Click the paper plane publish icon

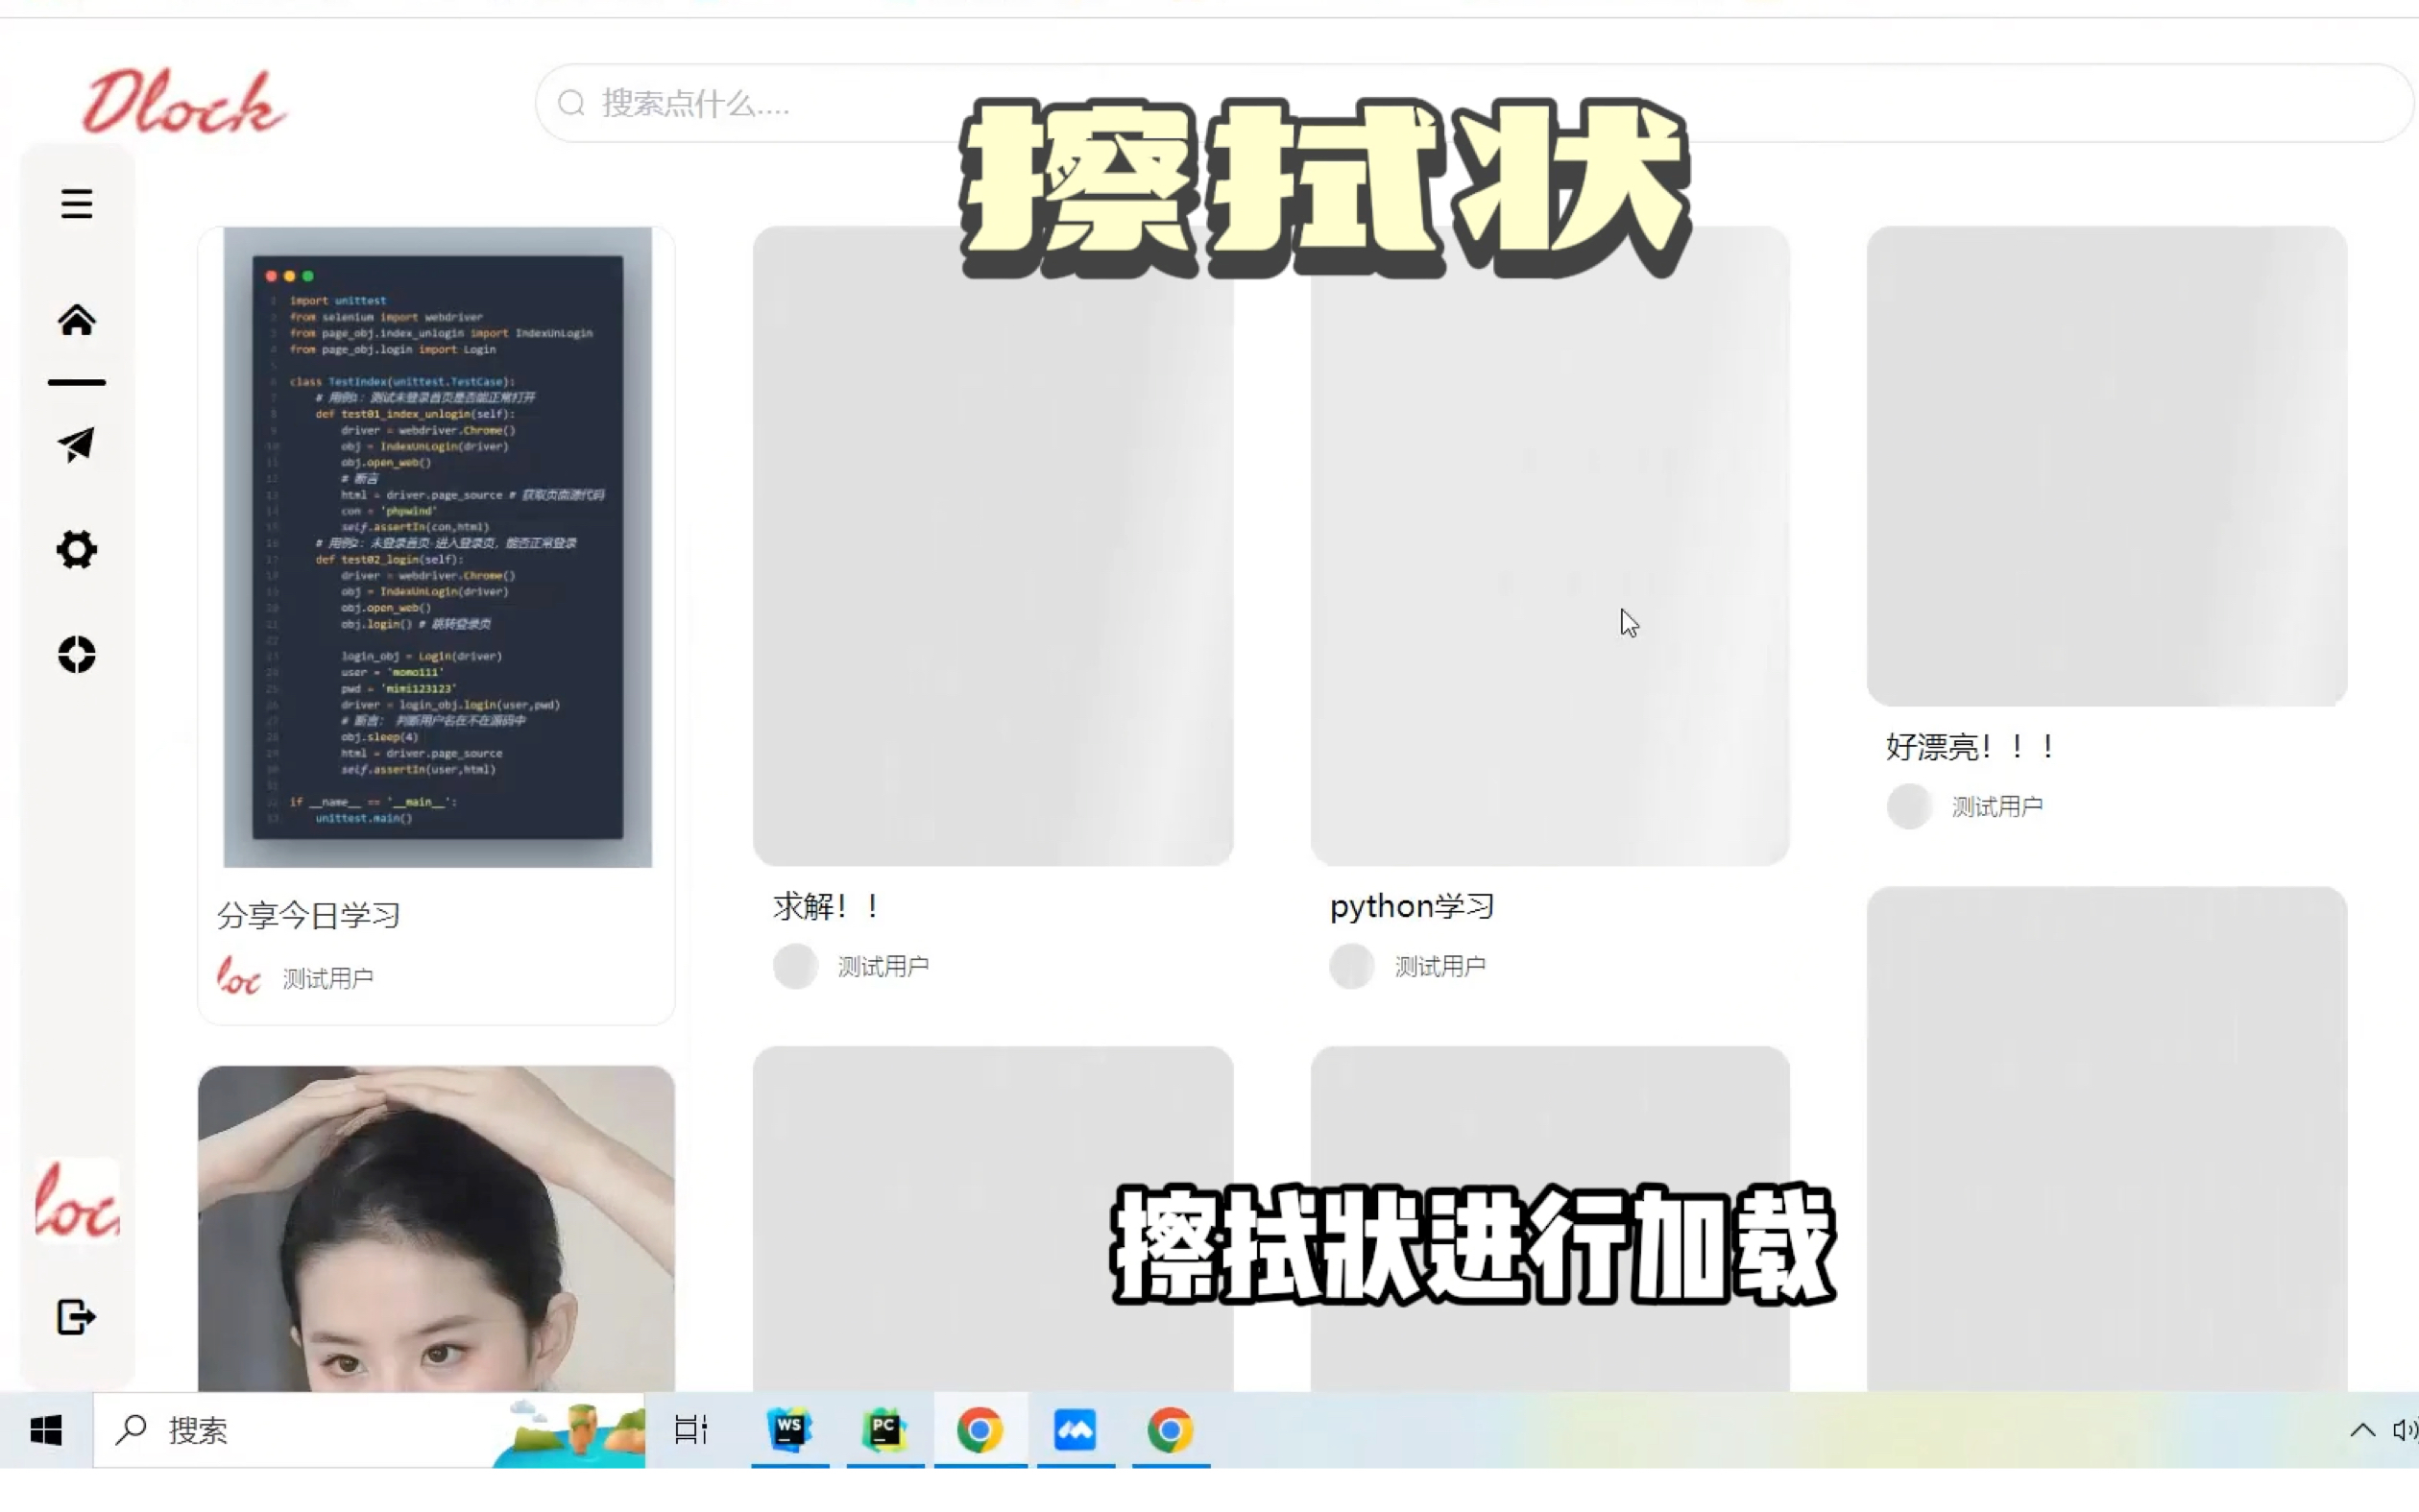click(76, 444)
